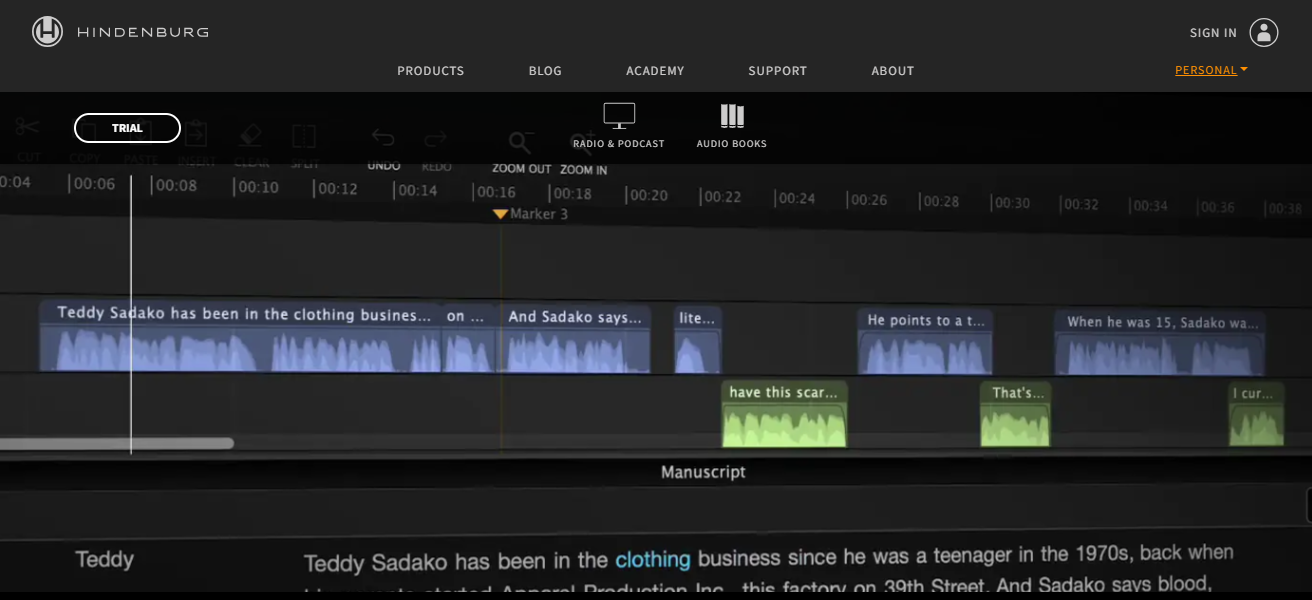The width and height of the screenshot is (1312, 600).
Task: Click the Sign In link
Action: 1213,33
